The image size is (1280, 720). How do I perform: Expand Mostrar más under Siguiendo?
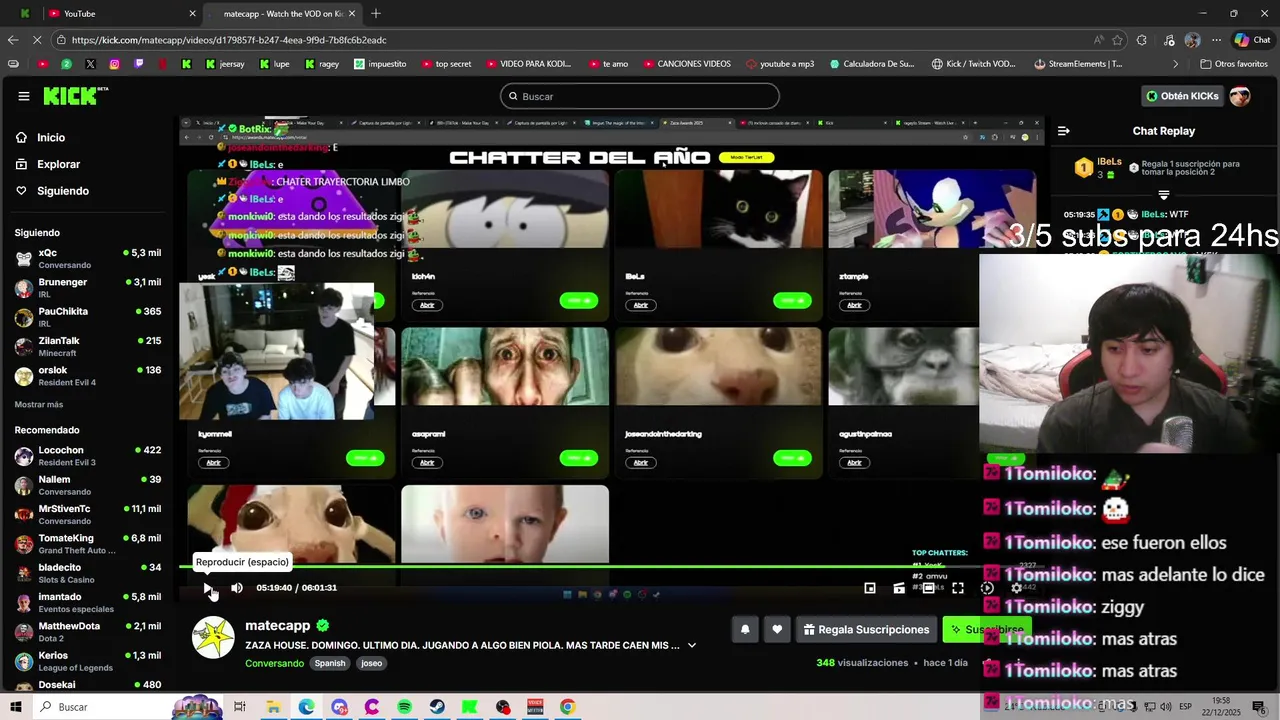pyautogui.click(x=39, y=404)
